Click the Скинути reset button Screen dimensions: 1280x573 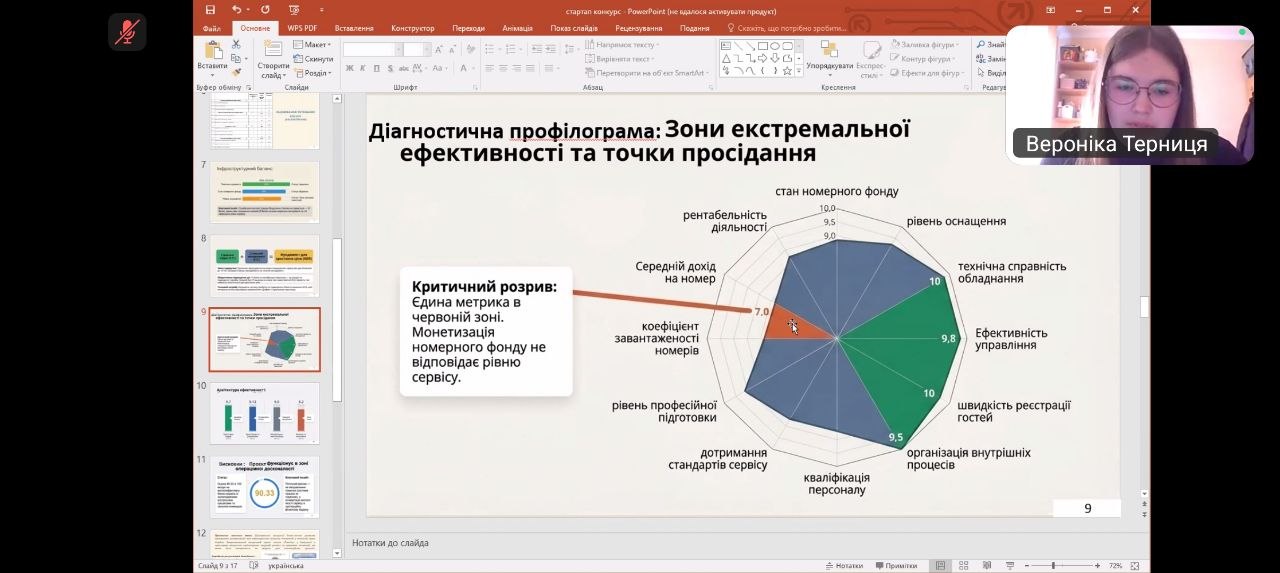click(x=315, y=59)
